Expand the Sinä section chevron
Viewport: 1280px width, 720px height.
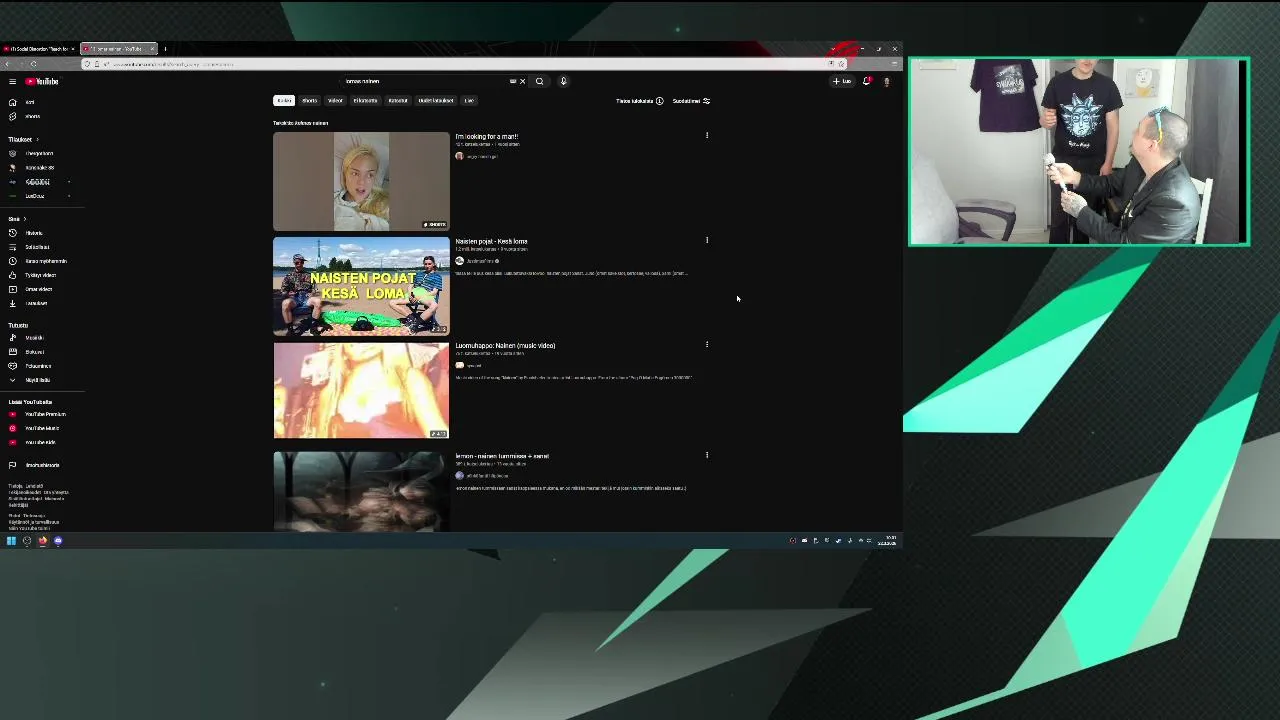[x=25, y=219]
